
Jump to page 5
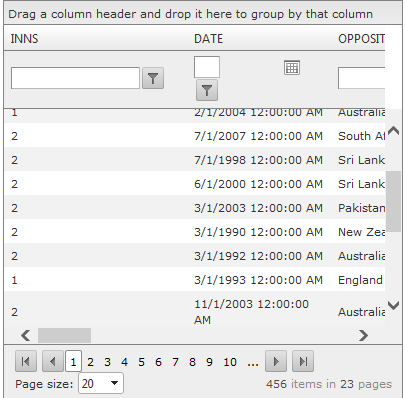tap(141, 362)
